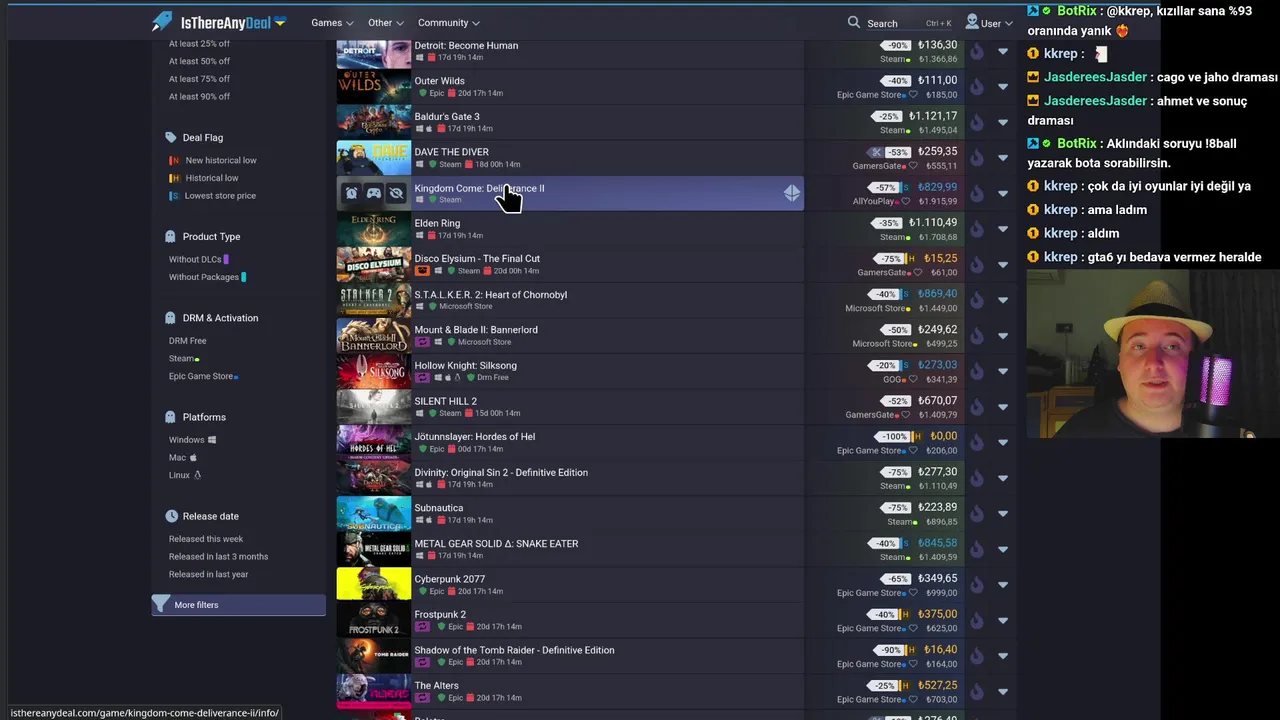The height and width of the screenshot is (720, 1280).
Task: Click flame icon for Divinity: Original Sin 2
Action: click(976, 478)
